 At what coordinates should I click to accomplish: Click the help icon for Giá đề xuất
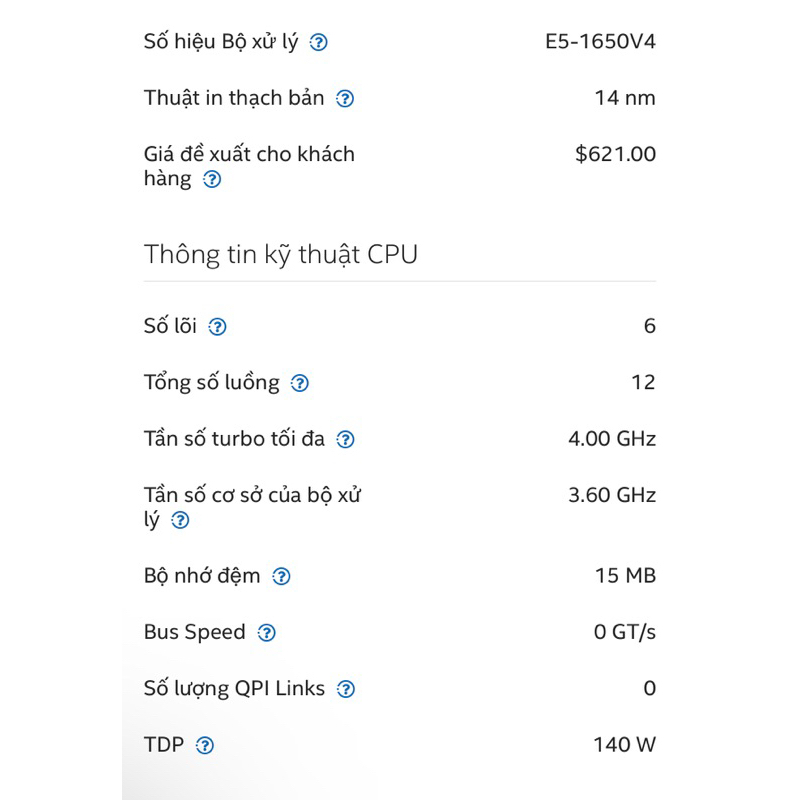[212, 181]
